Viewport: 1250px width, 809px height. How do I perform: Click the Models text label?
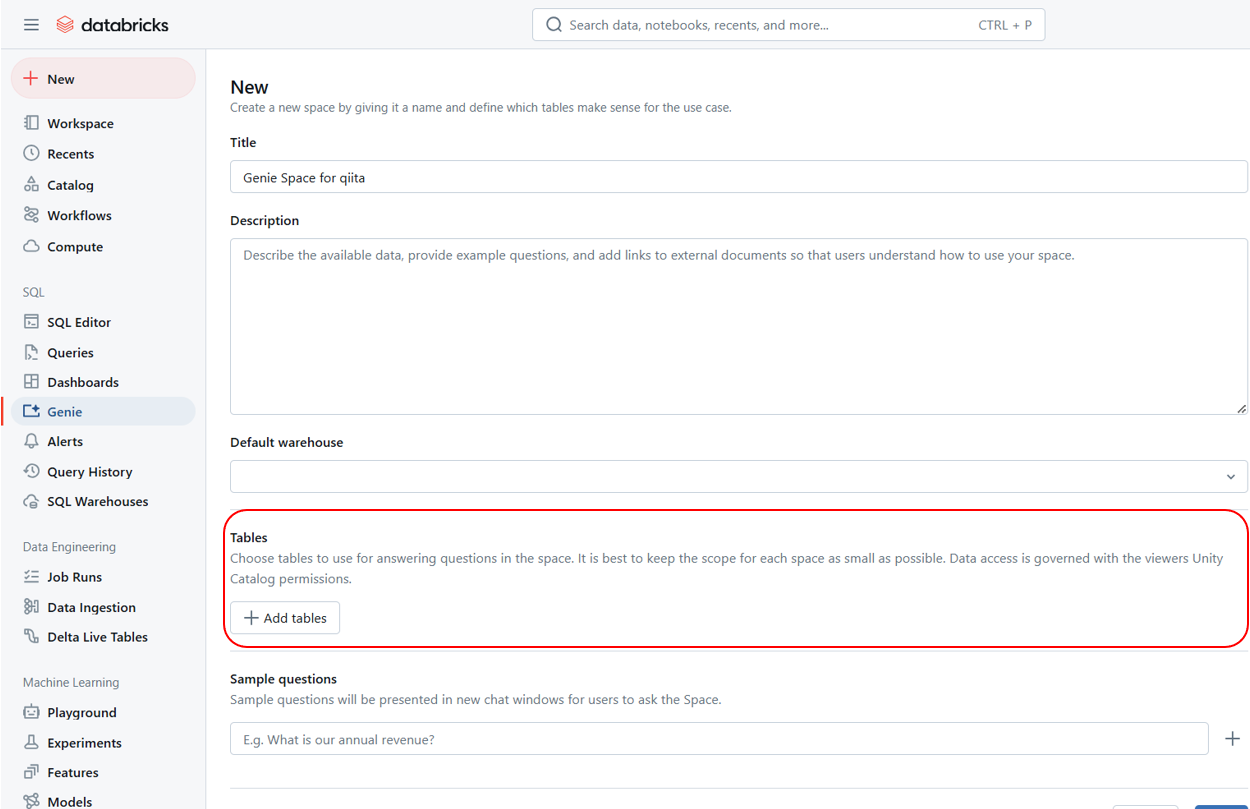point(69,801)
